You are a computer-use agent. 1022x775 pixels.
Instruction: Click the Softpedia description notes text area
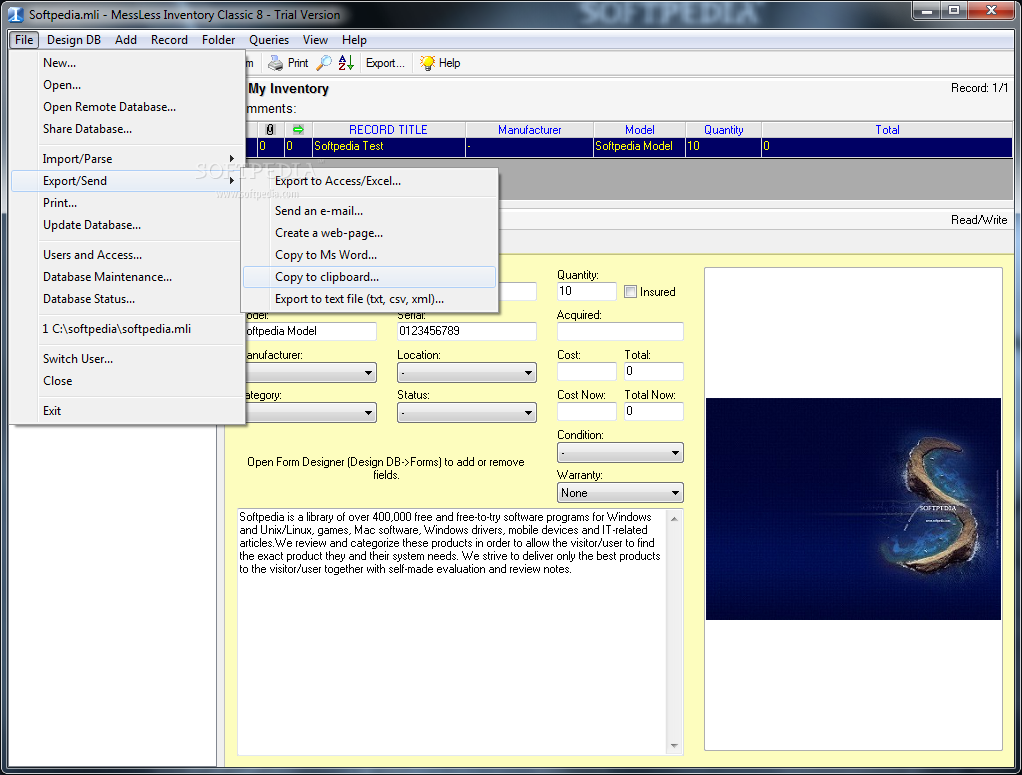coord(452,631)
